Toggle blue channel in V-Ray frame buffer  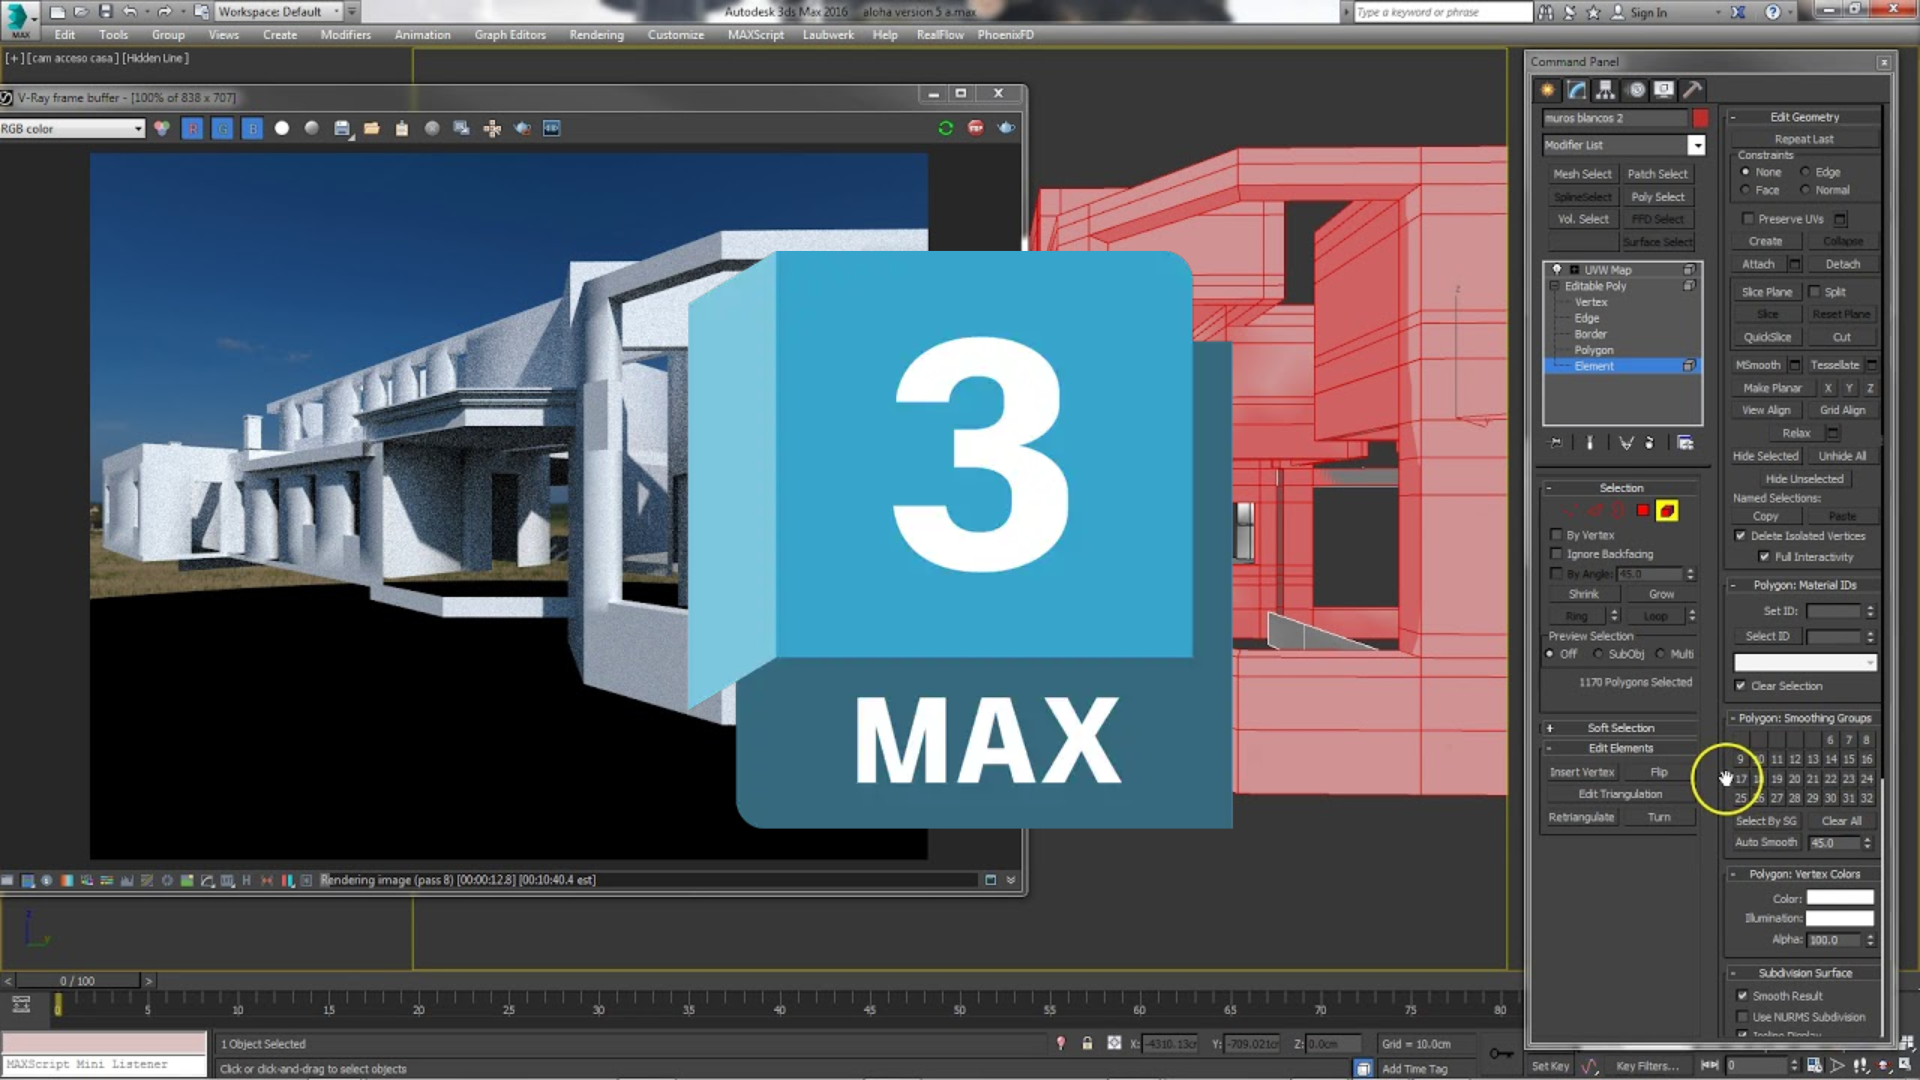[252, 128]
